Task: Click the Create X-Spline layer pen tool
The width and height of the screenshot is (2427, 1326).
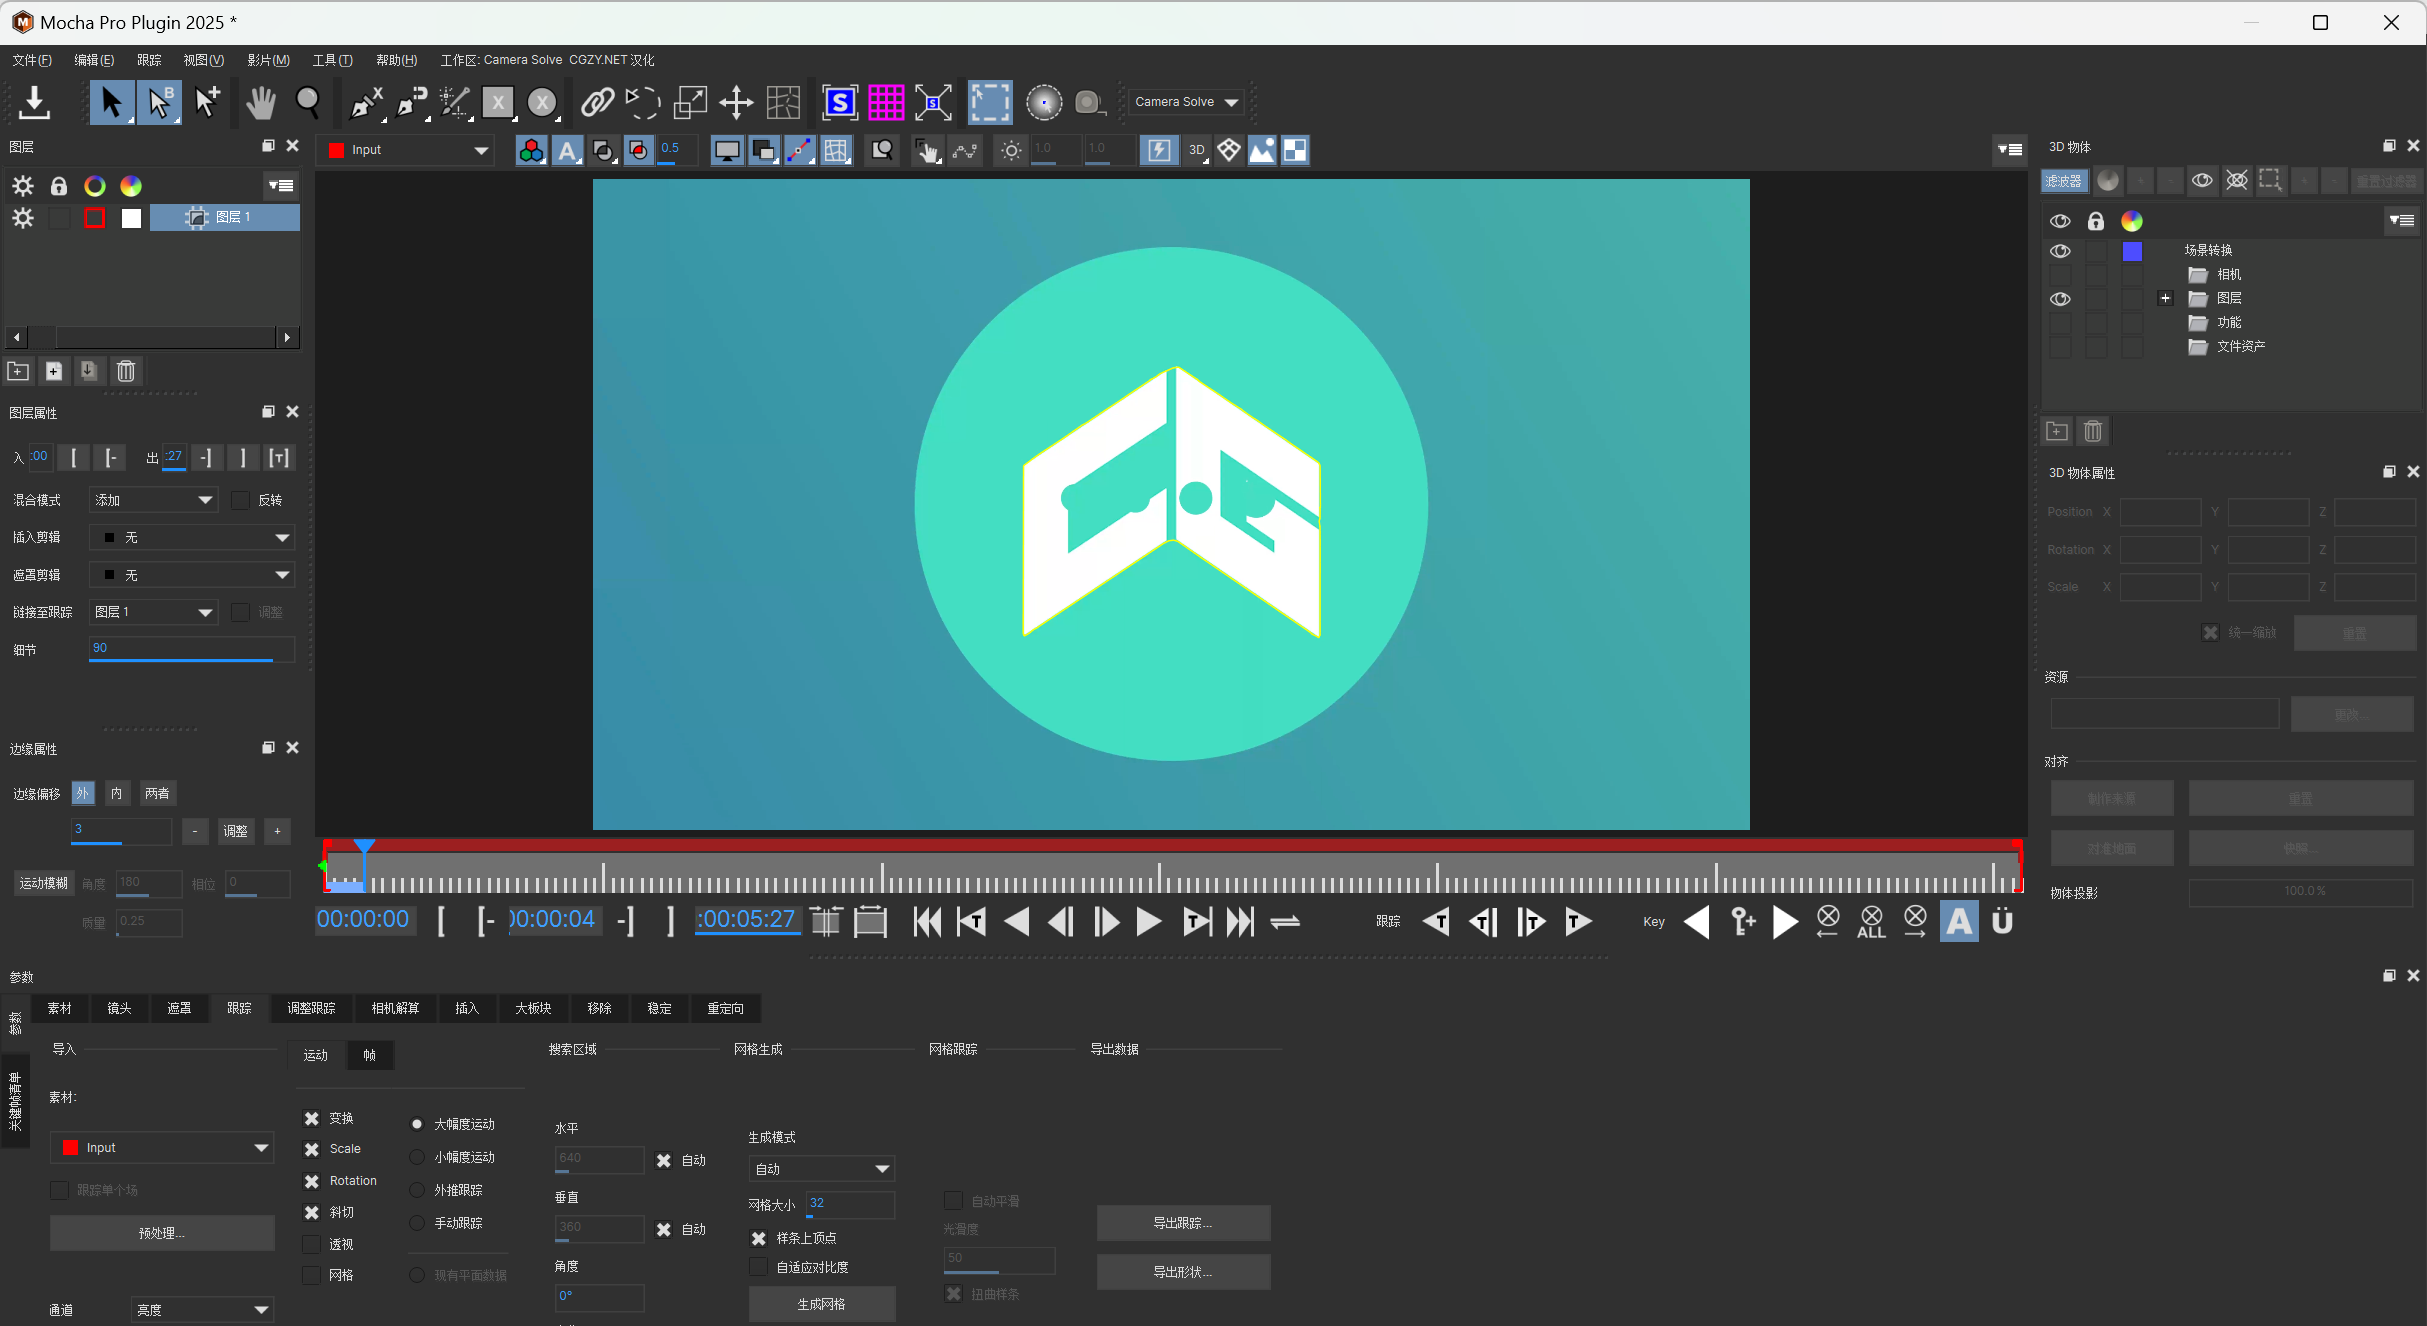Action: click(366, 102)
